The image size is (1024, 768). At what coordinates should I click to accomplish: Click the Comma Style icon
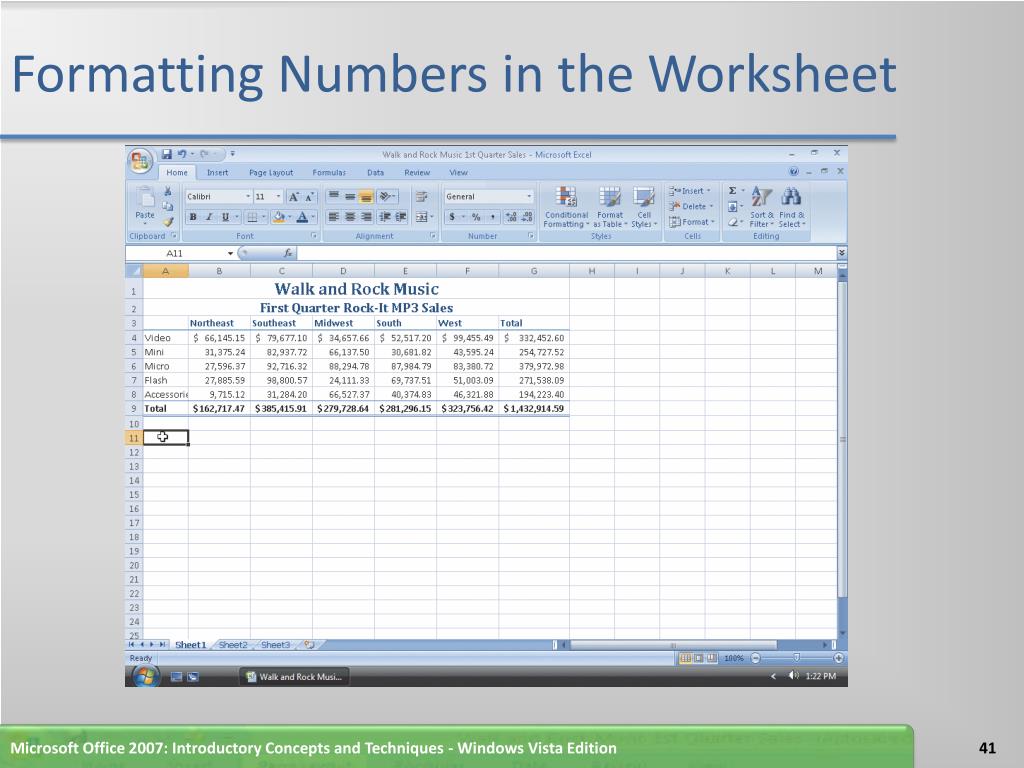click(492, 217)
